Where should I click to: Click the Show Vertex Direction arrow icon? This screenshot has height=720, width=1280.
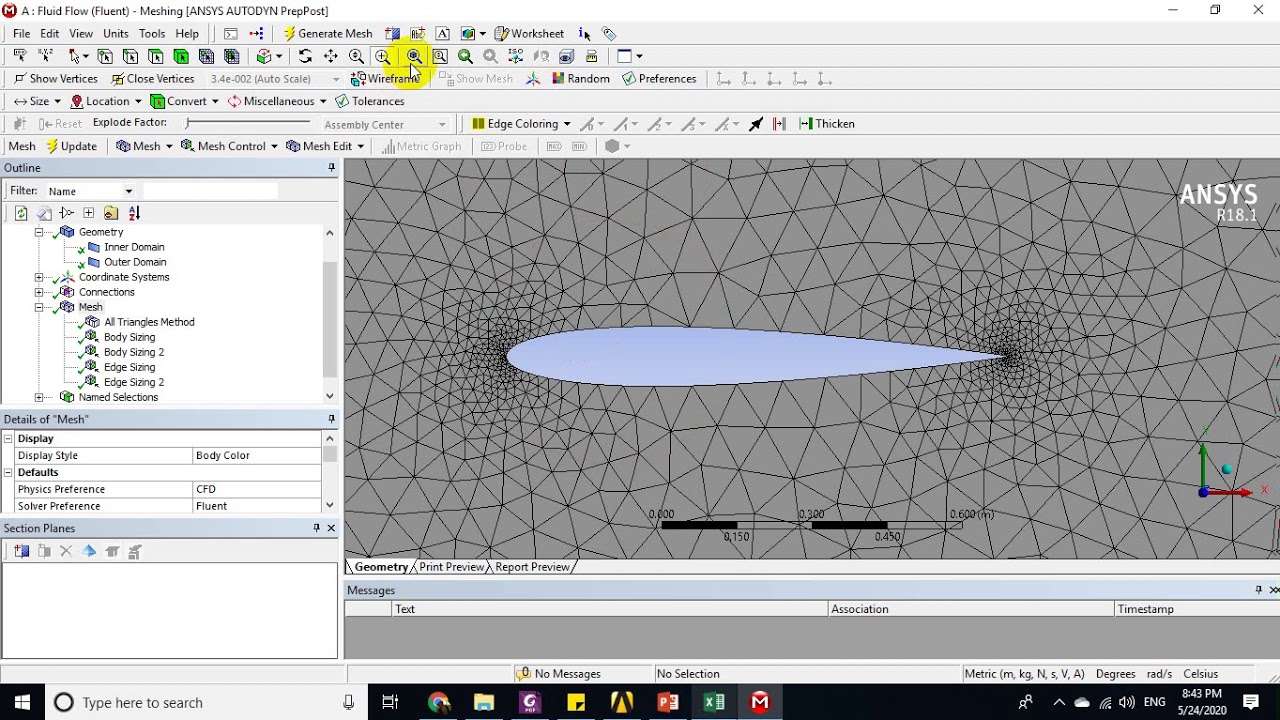(756, 124)
